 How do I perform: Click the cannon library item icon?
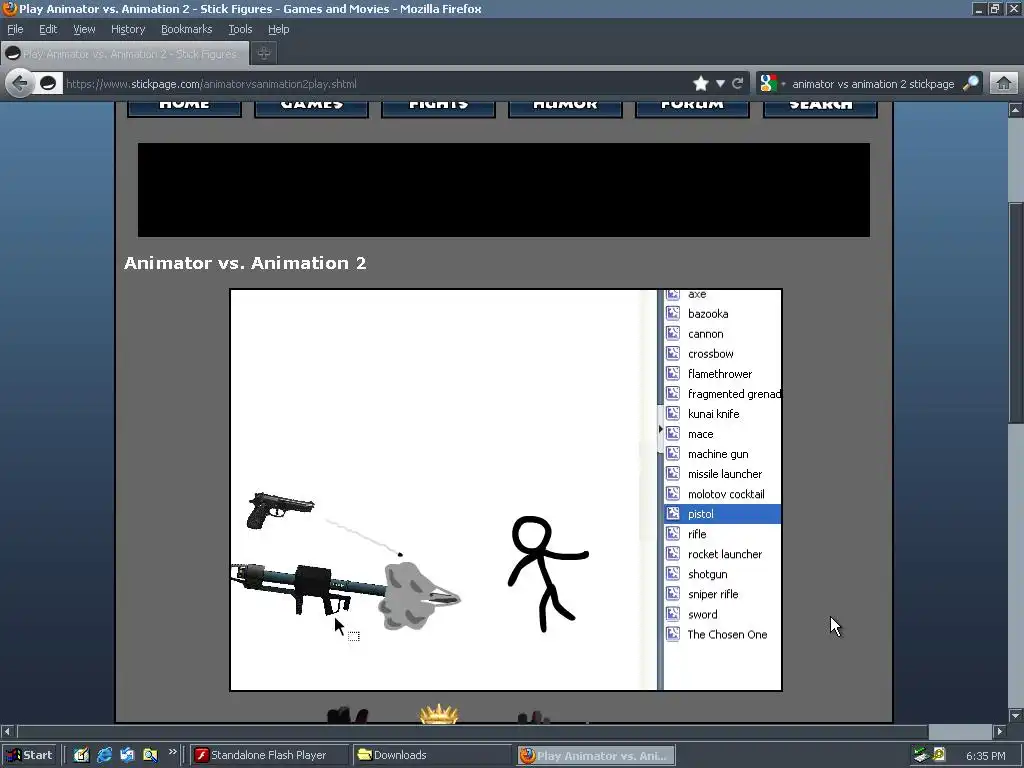(673, 334)
